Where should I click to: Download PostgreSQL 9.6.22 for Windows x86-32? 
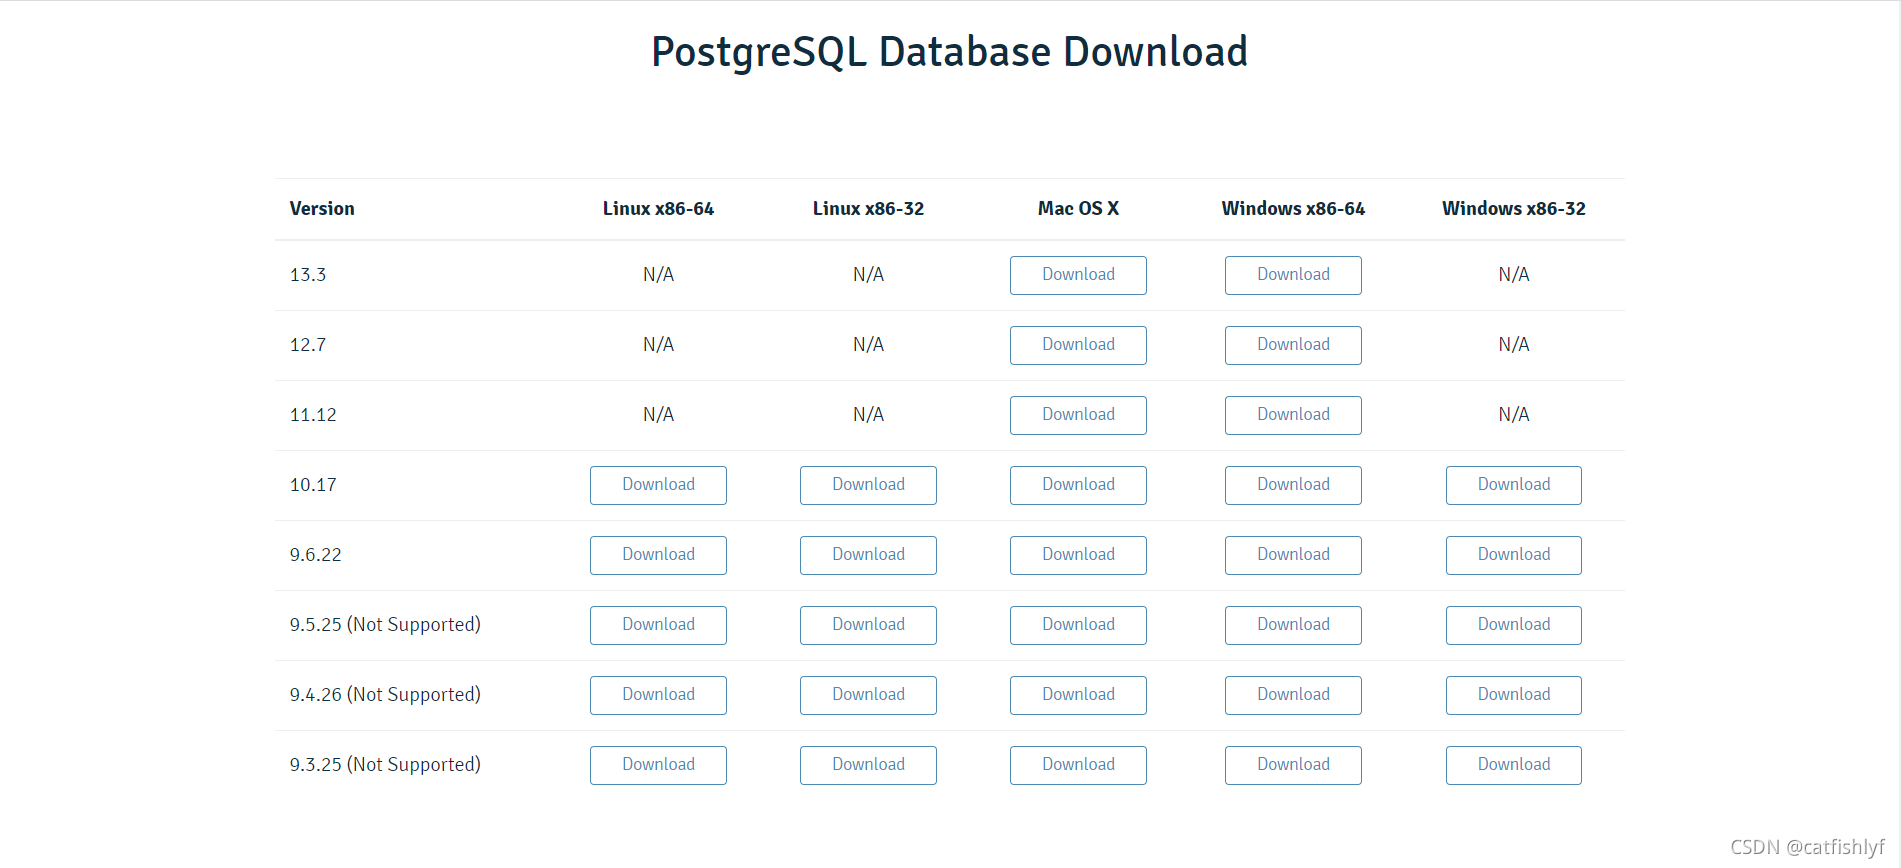[1513, 555]
